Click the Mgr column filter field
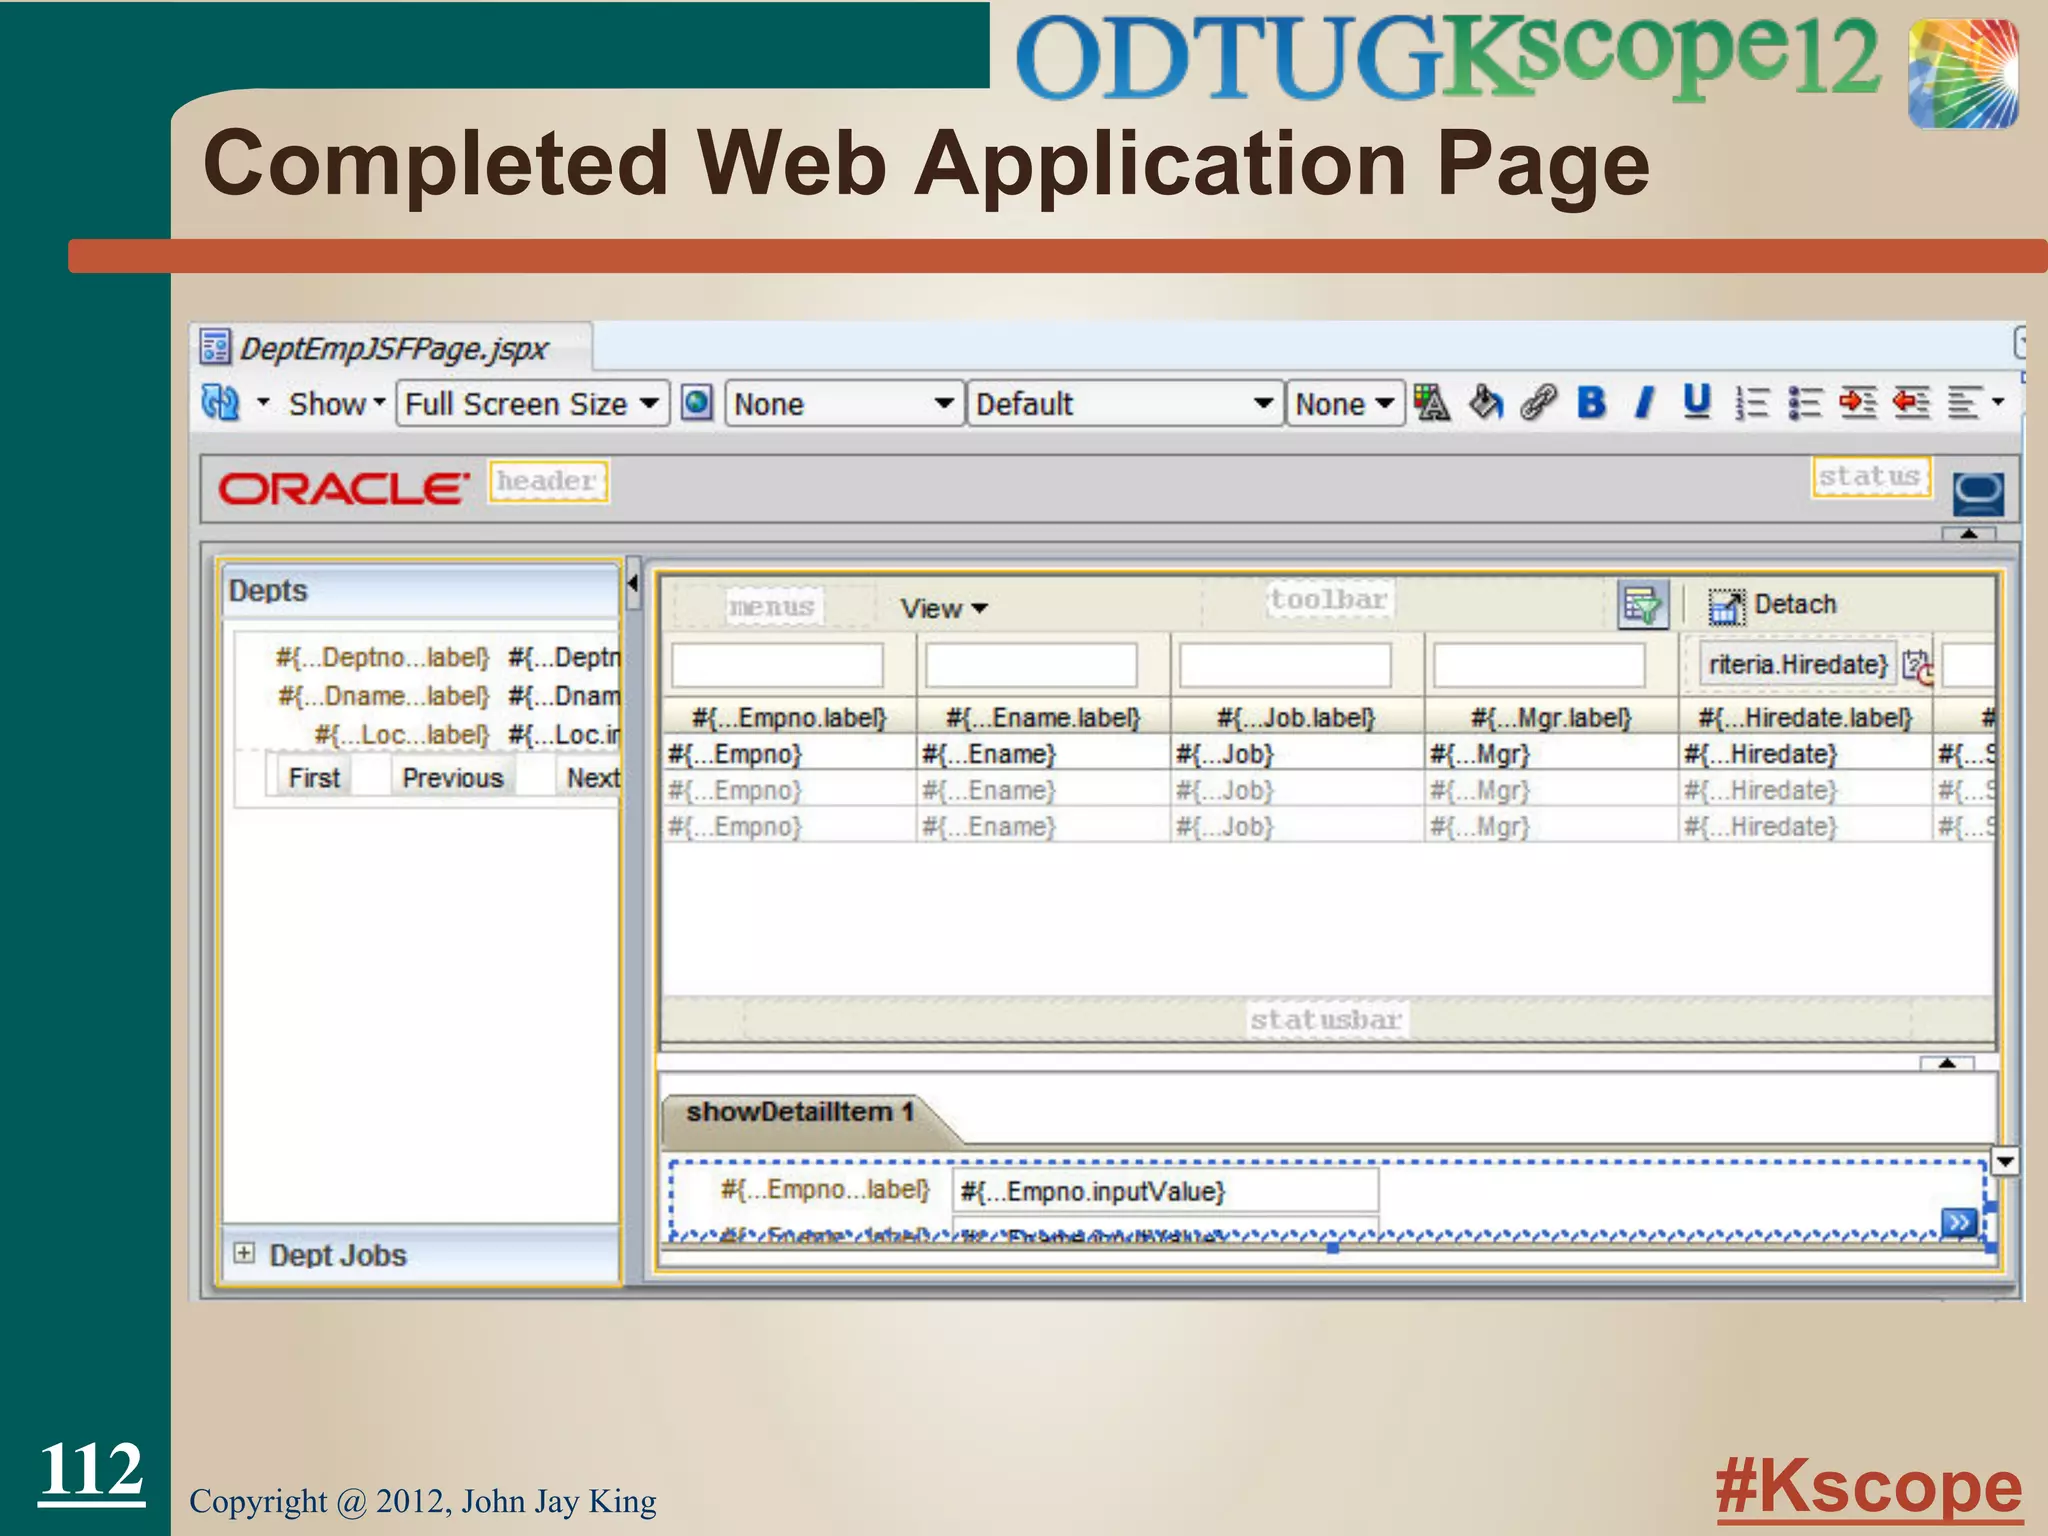This screenshot has width=2048, height=1536. click(1539, 665)
